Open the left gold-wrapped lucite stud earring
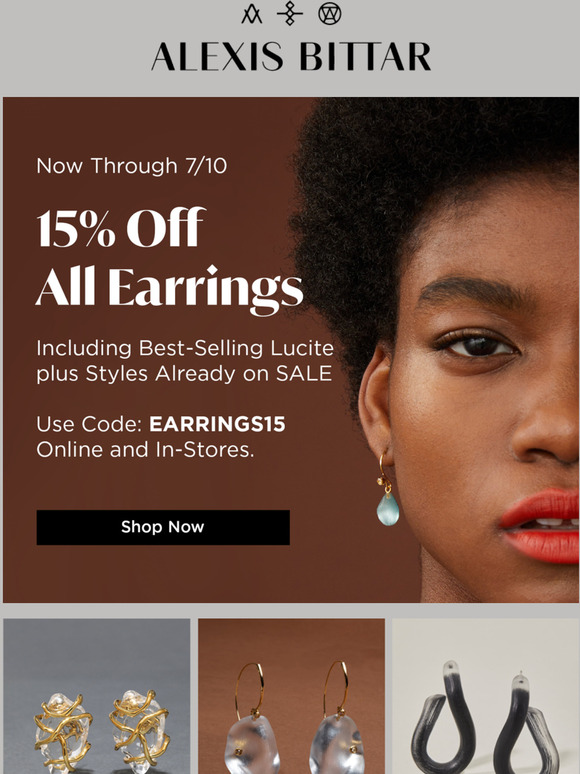This screenshot has height=774, width=580. (63, 733)
